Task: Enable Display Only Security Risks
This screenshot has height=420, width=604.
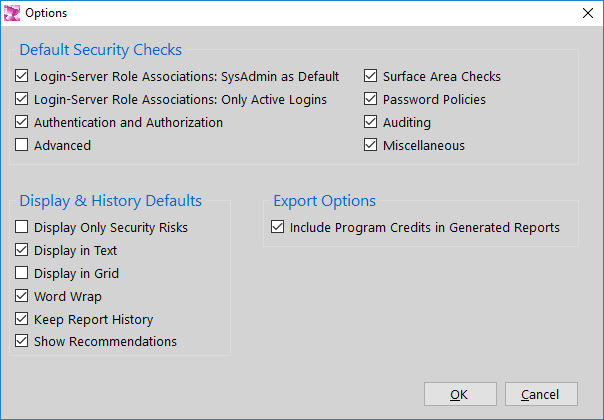Action: [x=22, y=227]
